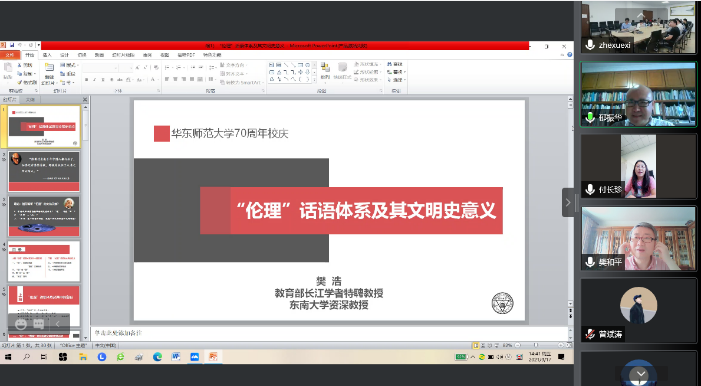Click the notes area to add notes
The image size is (701, 386).
coord(329,333)
